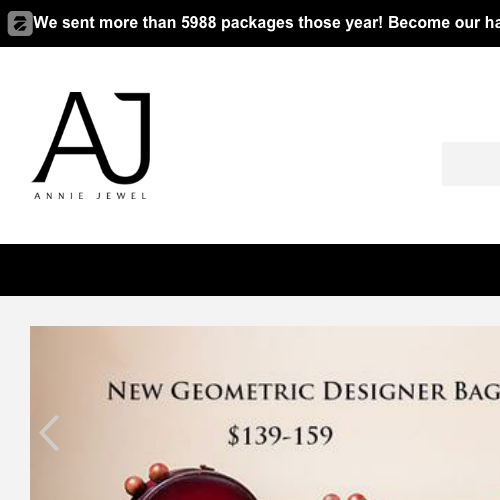The width and height of the screenshot is (500, 500).
Task: Click the black navigation menu bar
Action: pos(250,270)
